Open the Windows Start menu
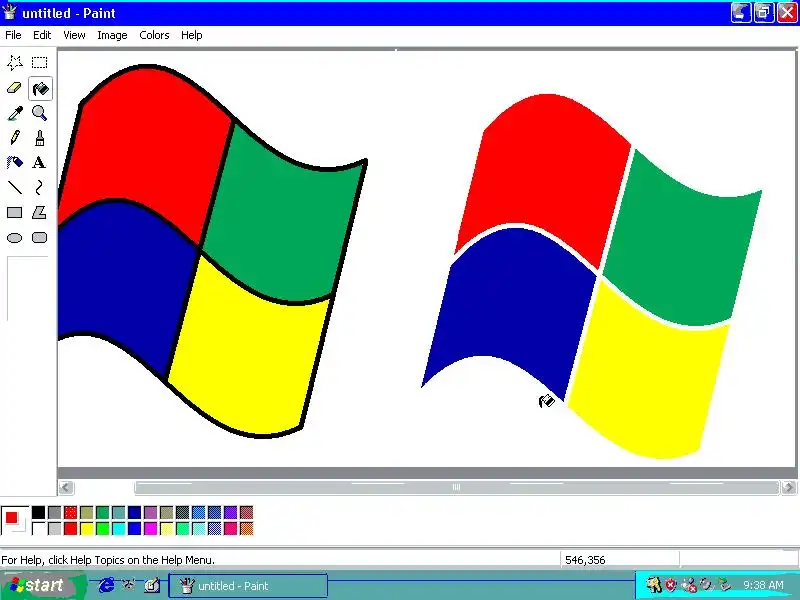The image size is (800, 600). tap(43, 585)
